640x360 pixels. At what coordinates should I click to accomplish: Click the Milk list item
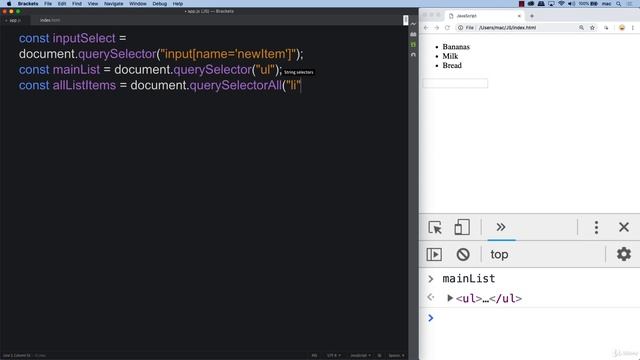450,56
